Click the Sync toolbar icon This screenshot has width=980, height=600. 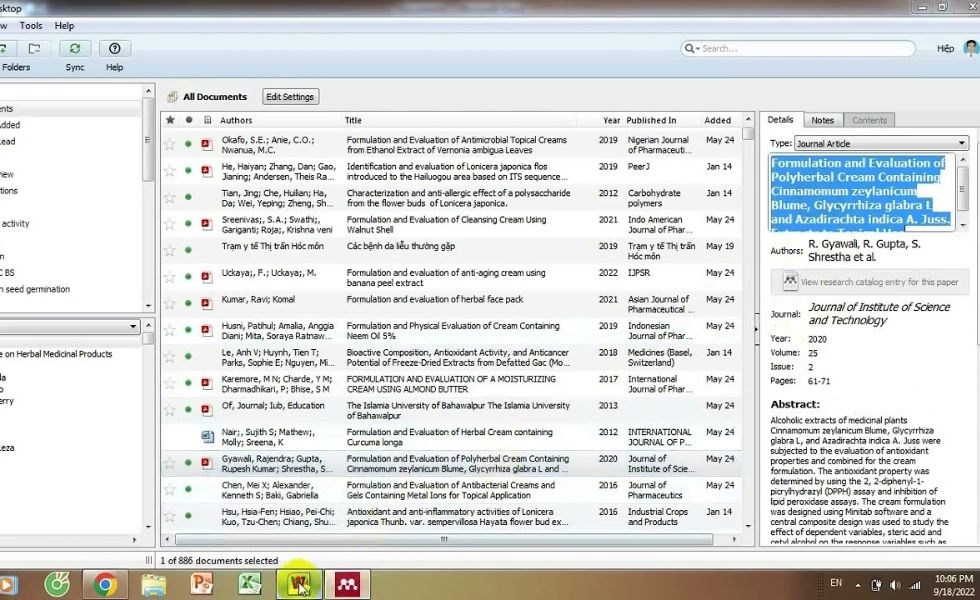(75, 49)
